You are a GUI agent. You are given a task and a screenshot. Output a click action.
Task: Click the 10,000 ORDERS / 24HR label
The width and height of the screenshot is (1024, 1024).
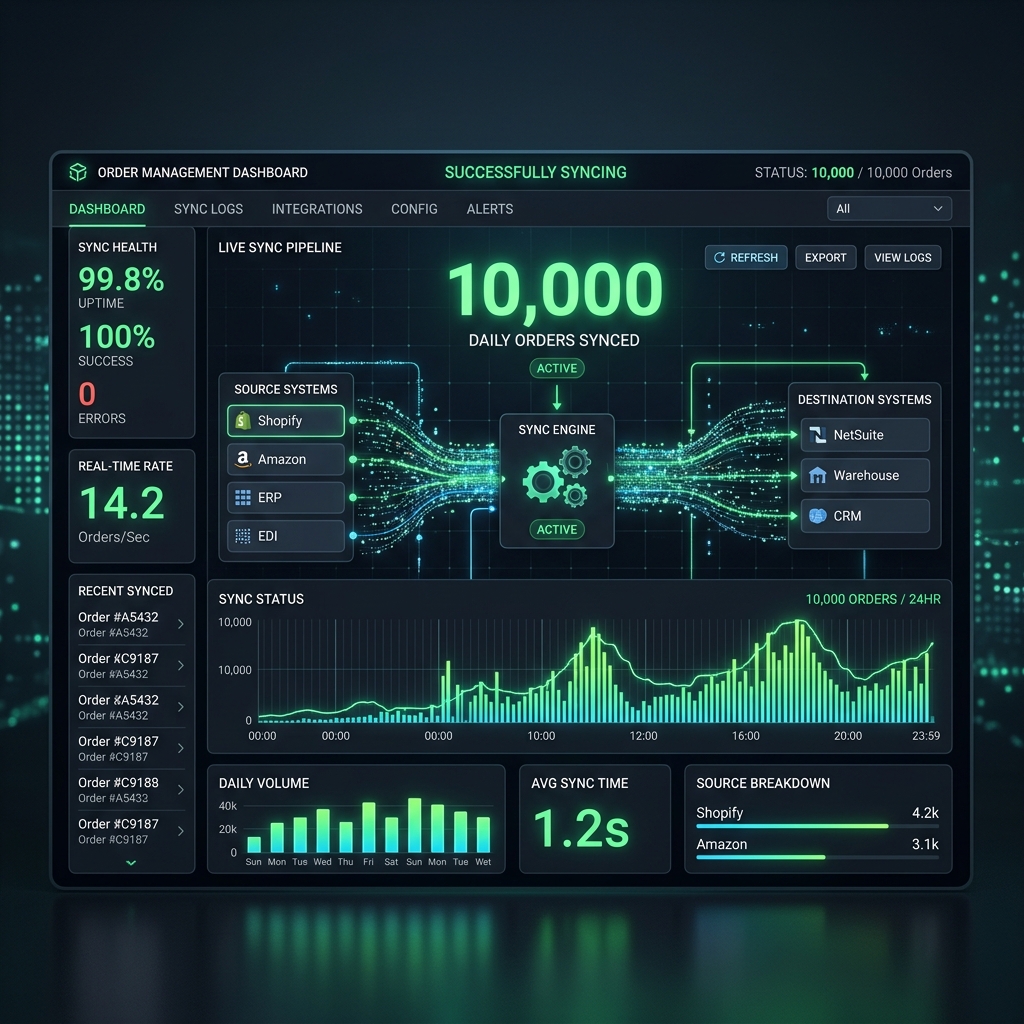click(x=873, y=599)
